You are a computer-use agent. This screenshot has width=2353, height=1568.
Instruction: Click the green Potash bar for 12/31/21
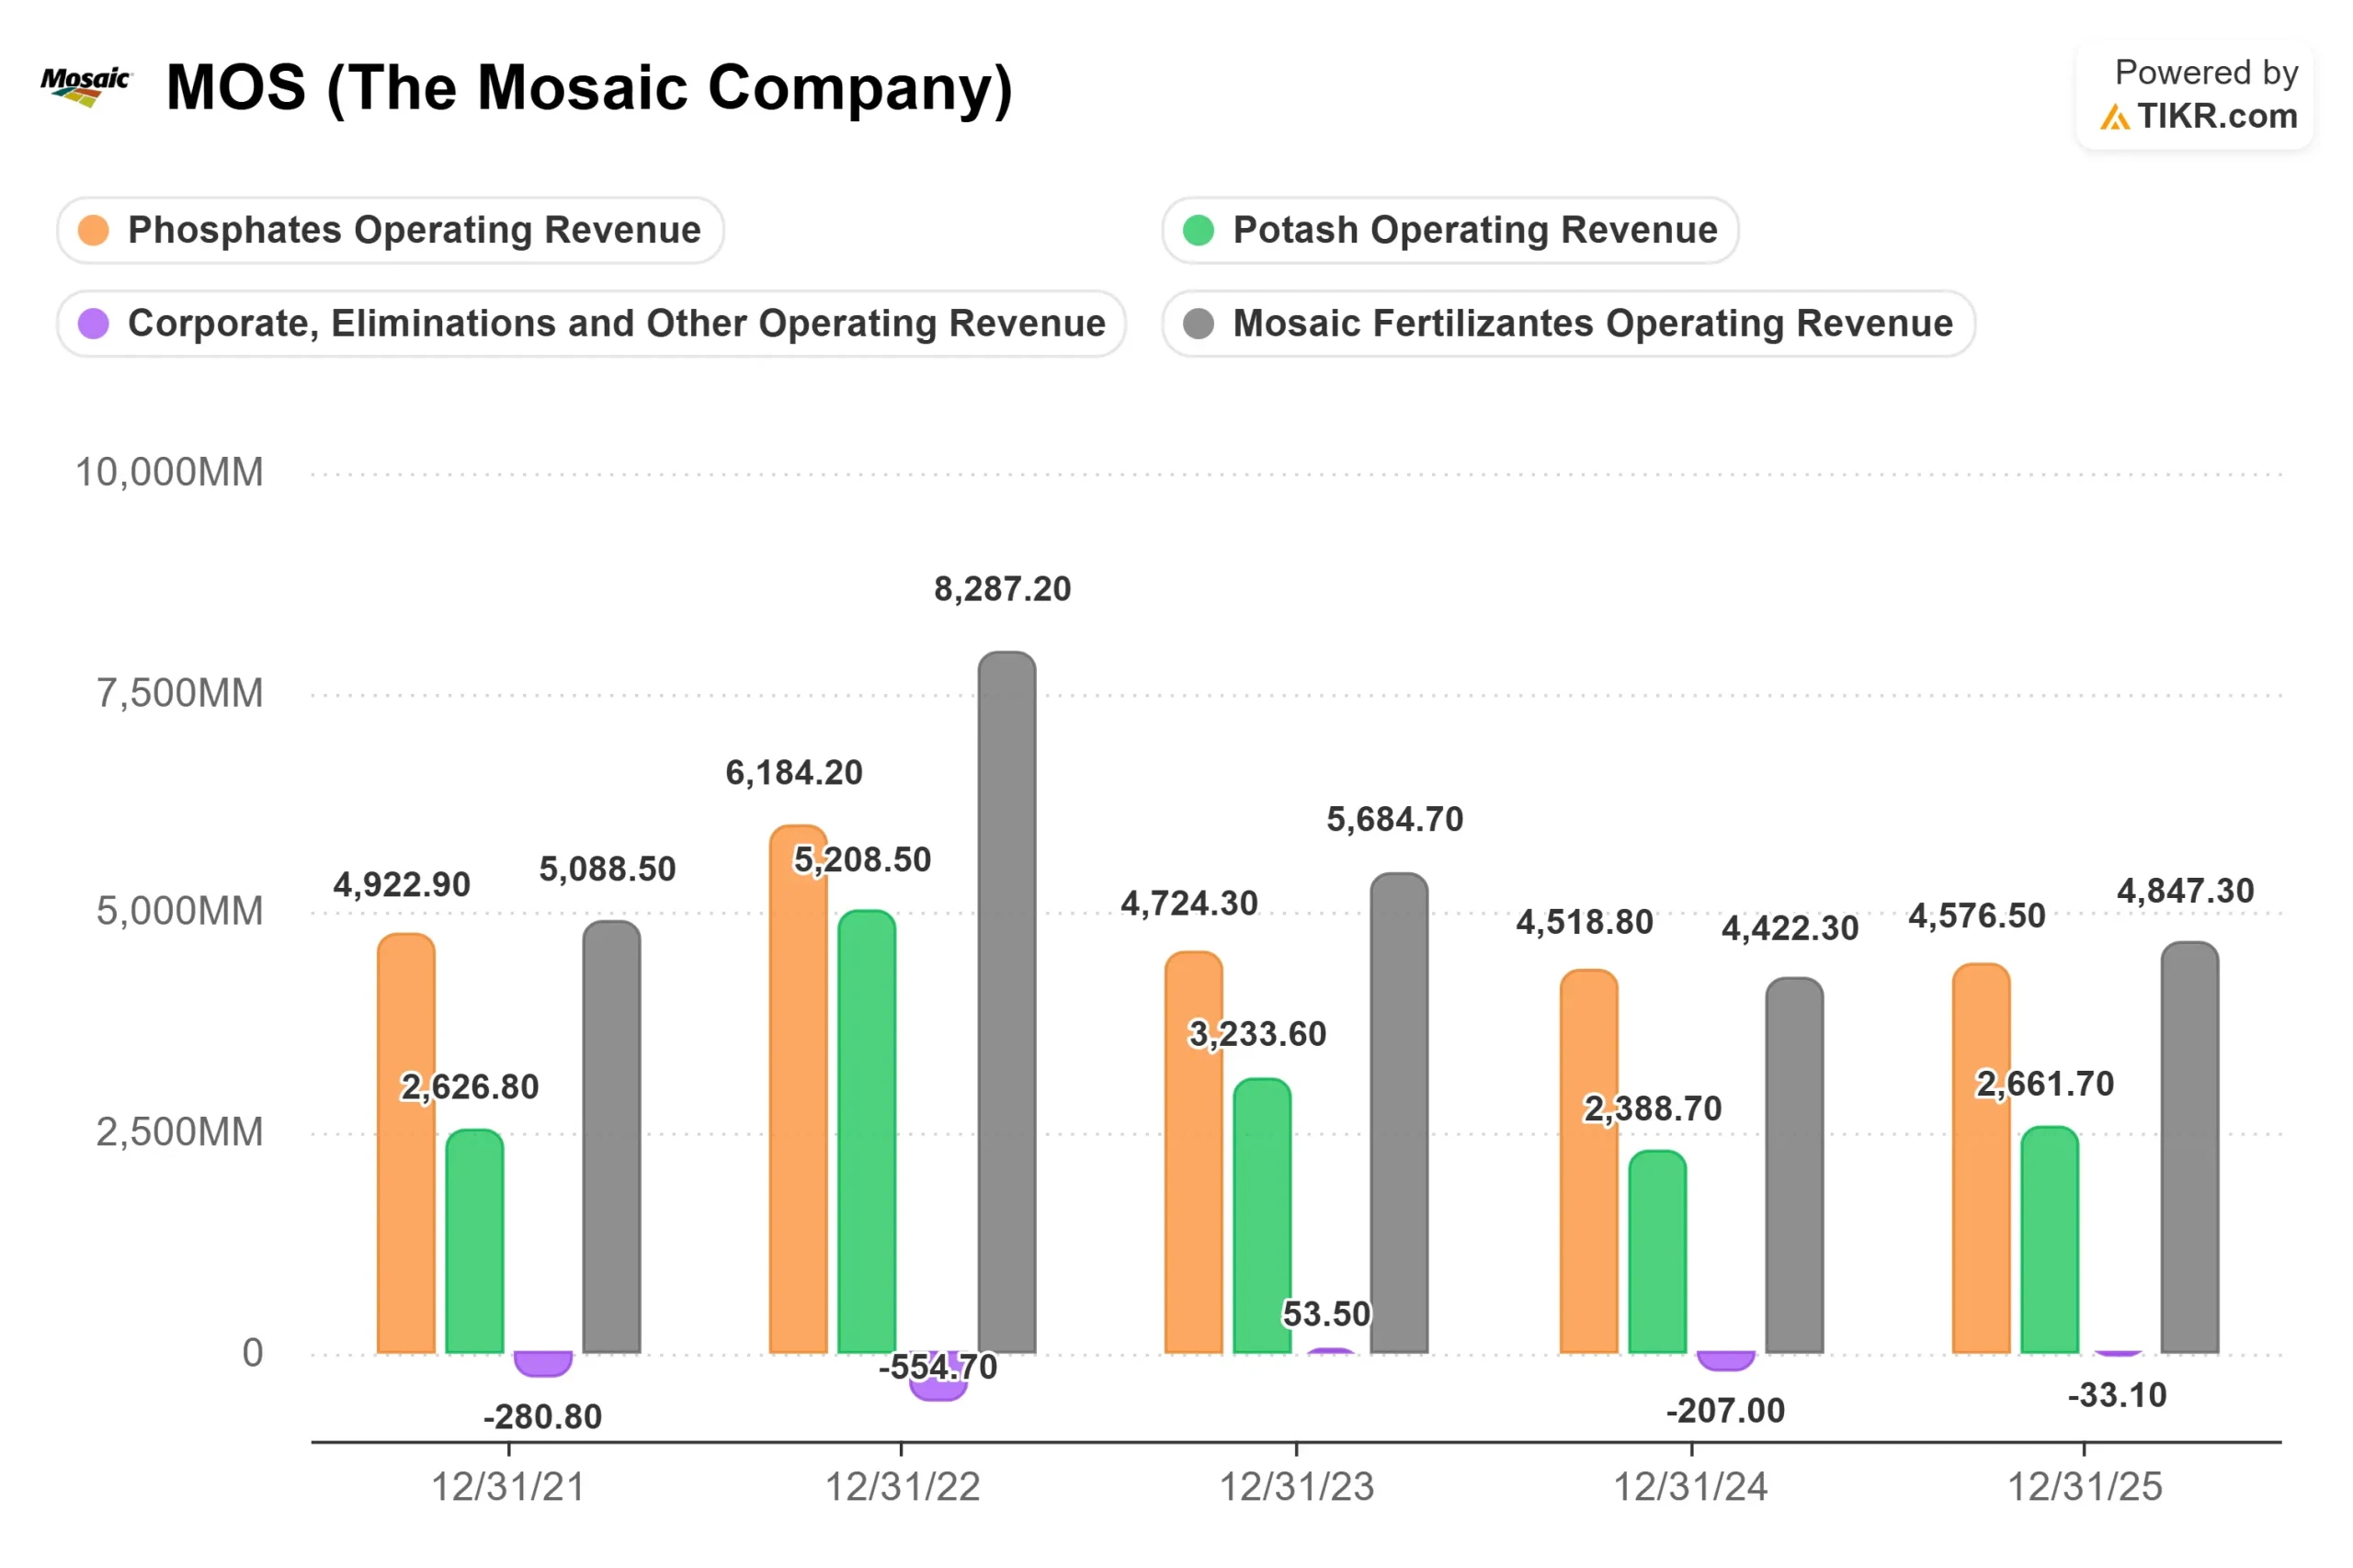tap(474, 1241)
